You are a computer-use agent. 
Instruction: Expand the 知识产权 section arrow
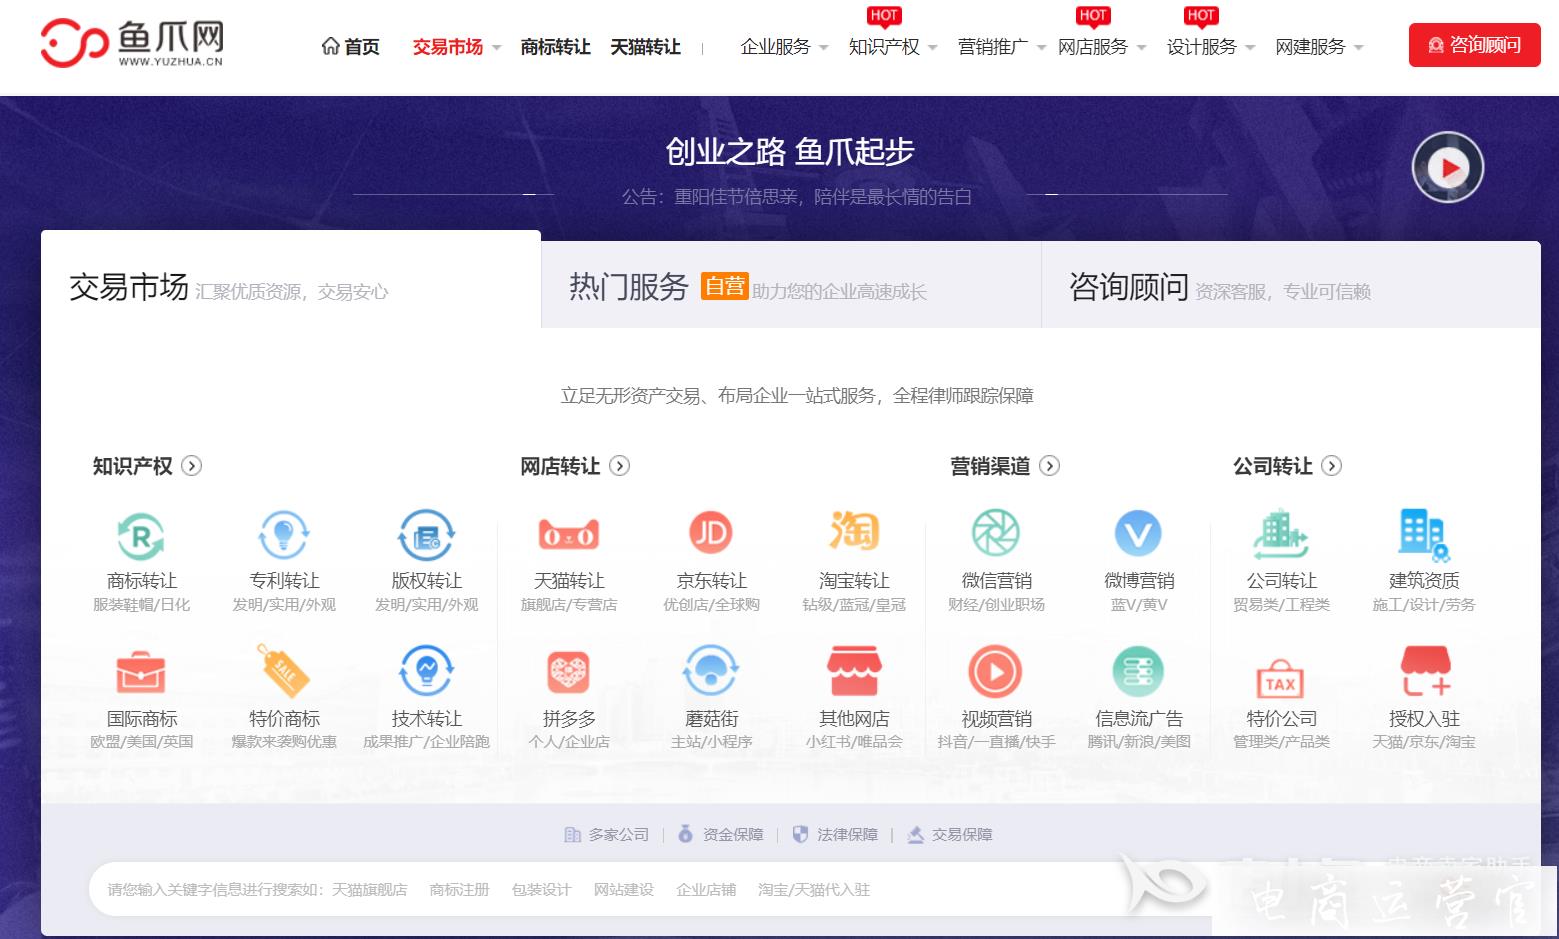coord(192,466)
